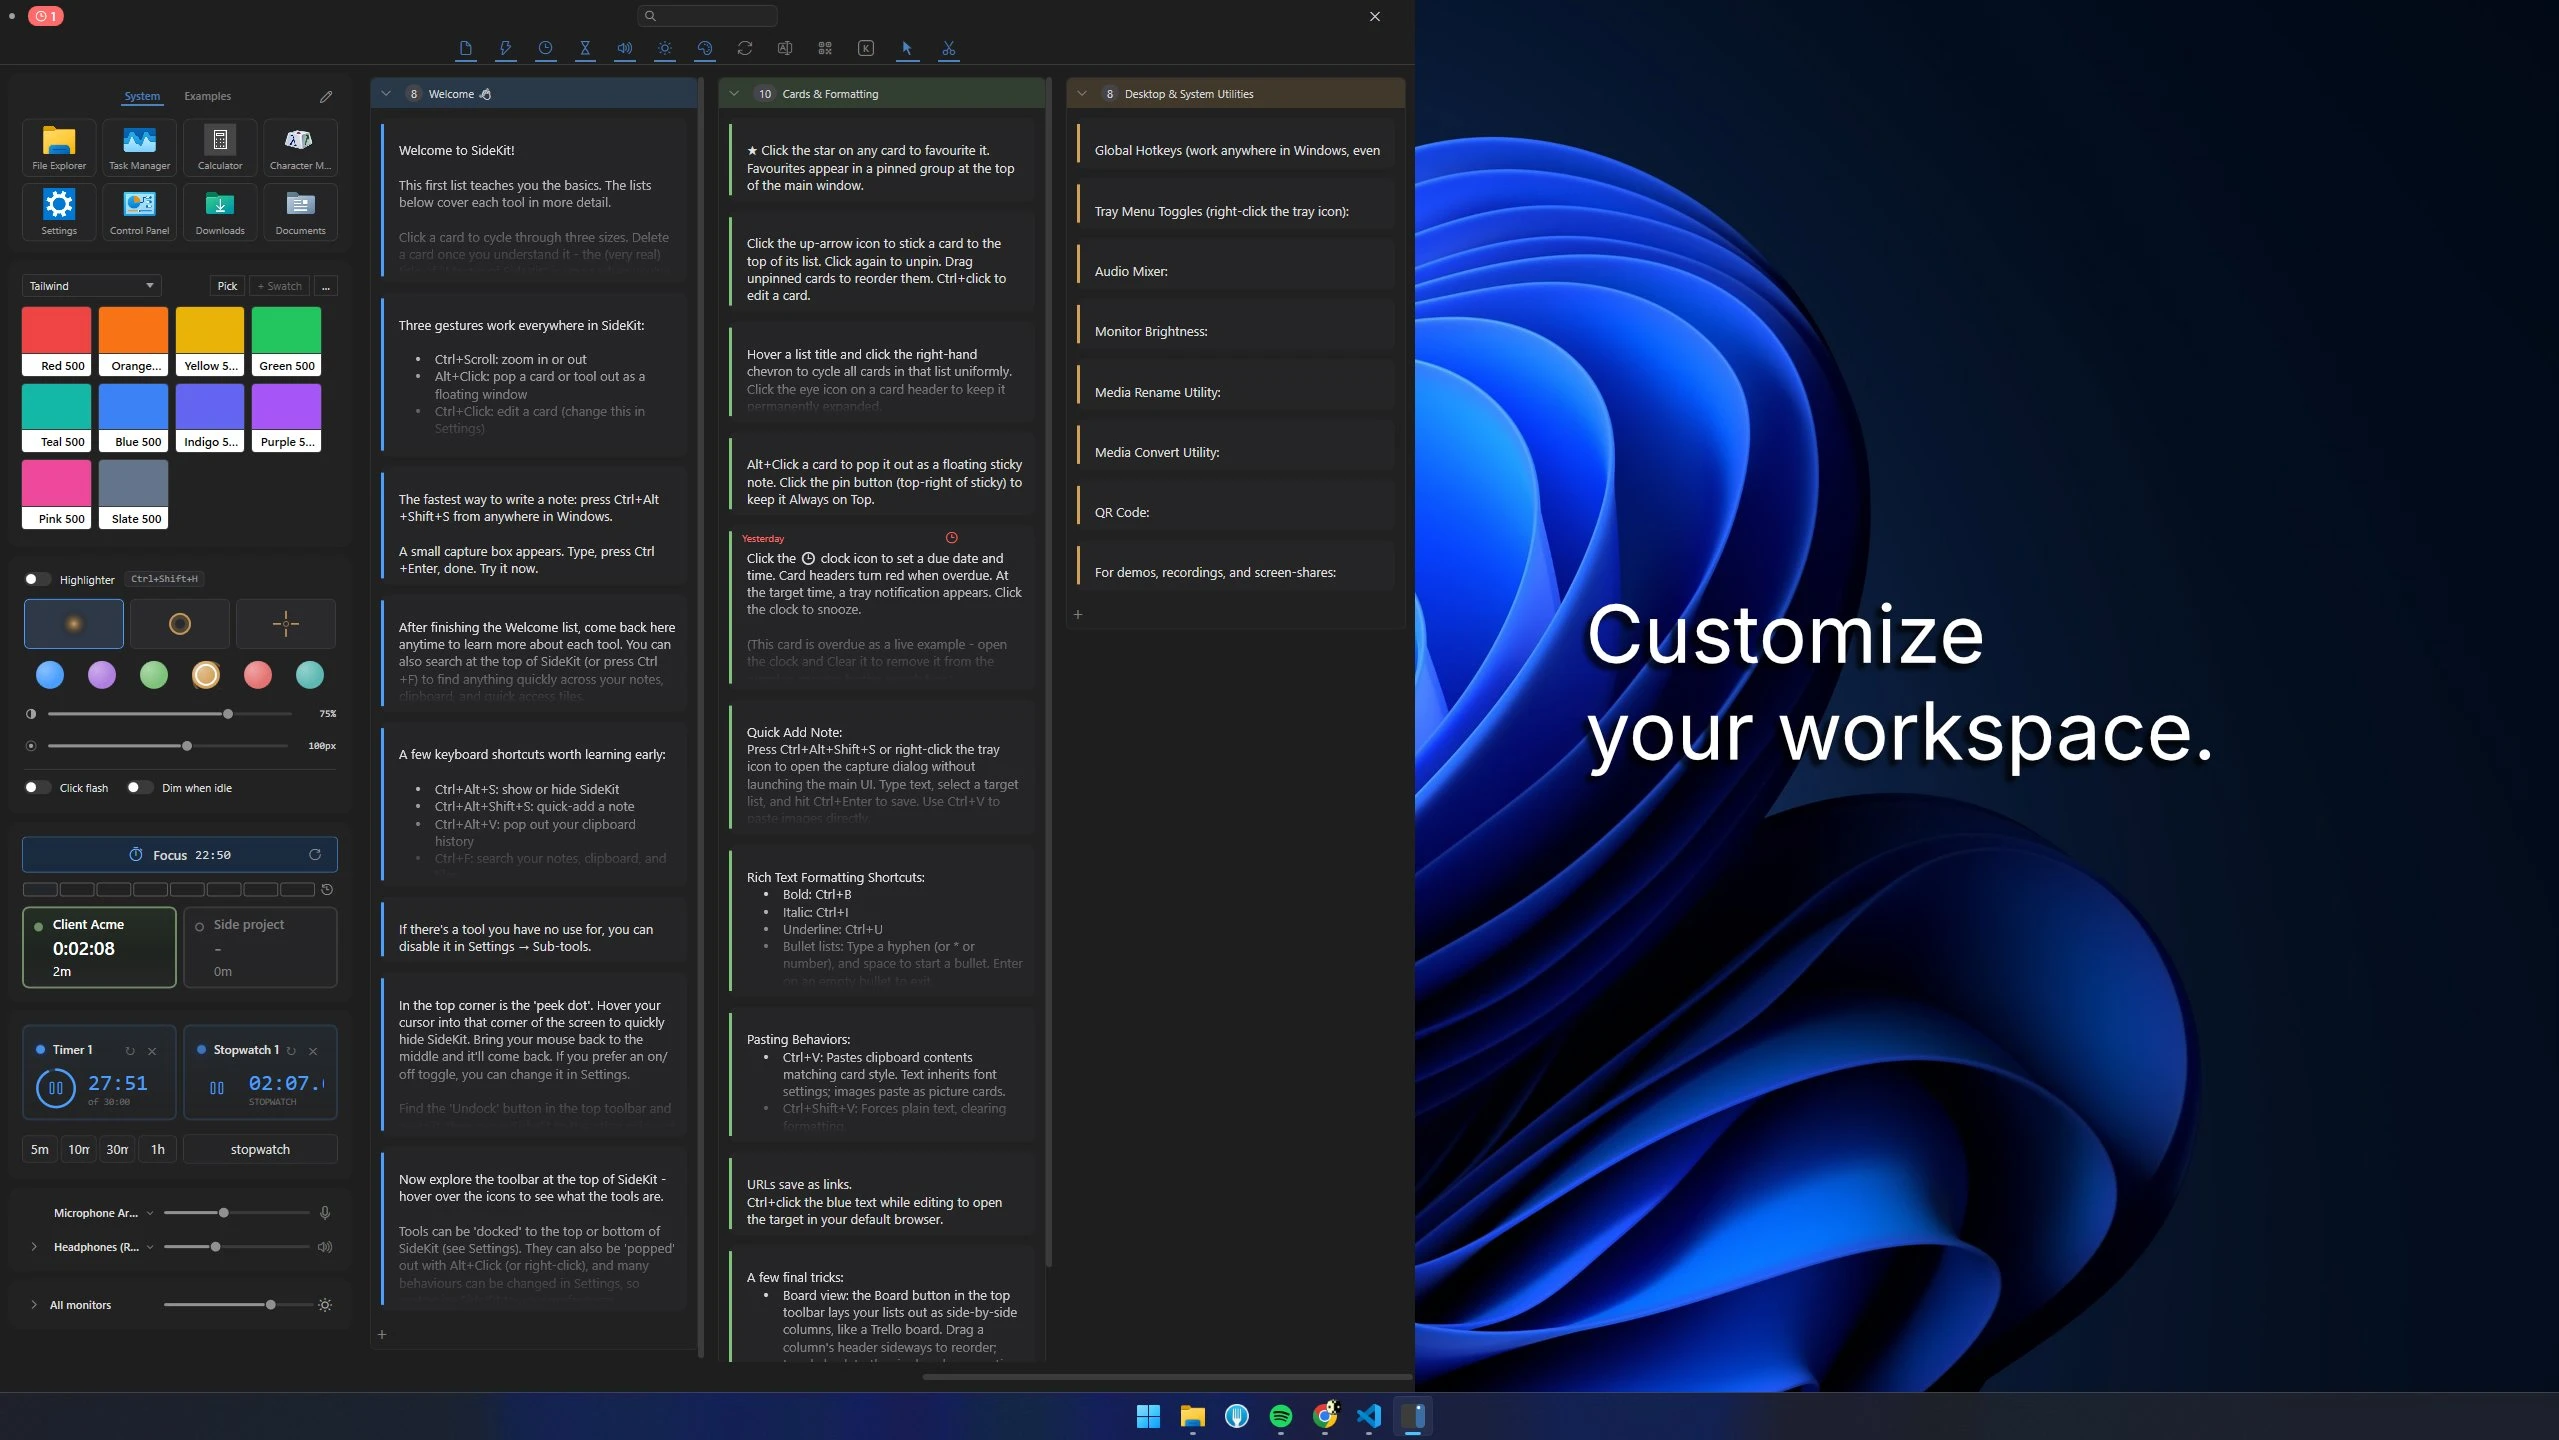Image resolution: width=2559 pixels, height=1440 pixels.
Task: Select the hourglass timer toolbar icon
Action: pos(585,48)
